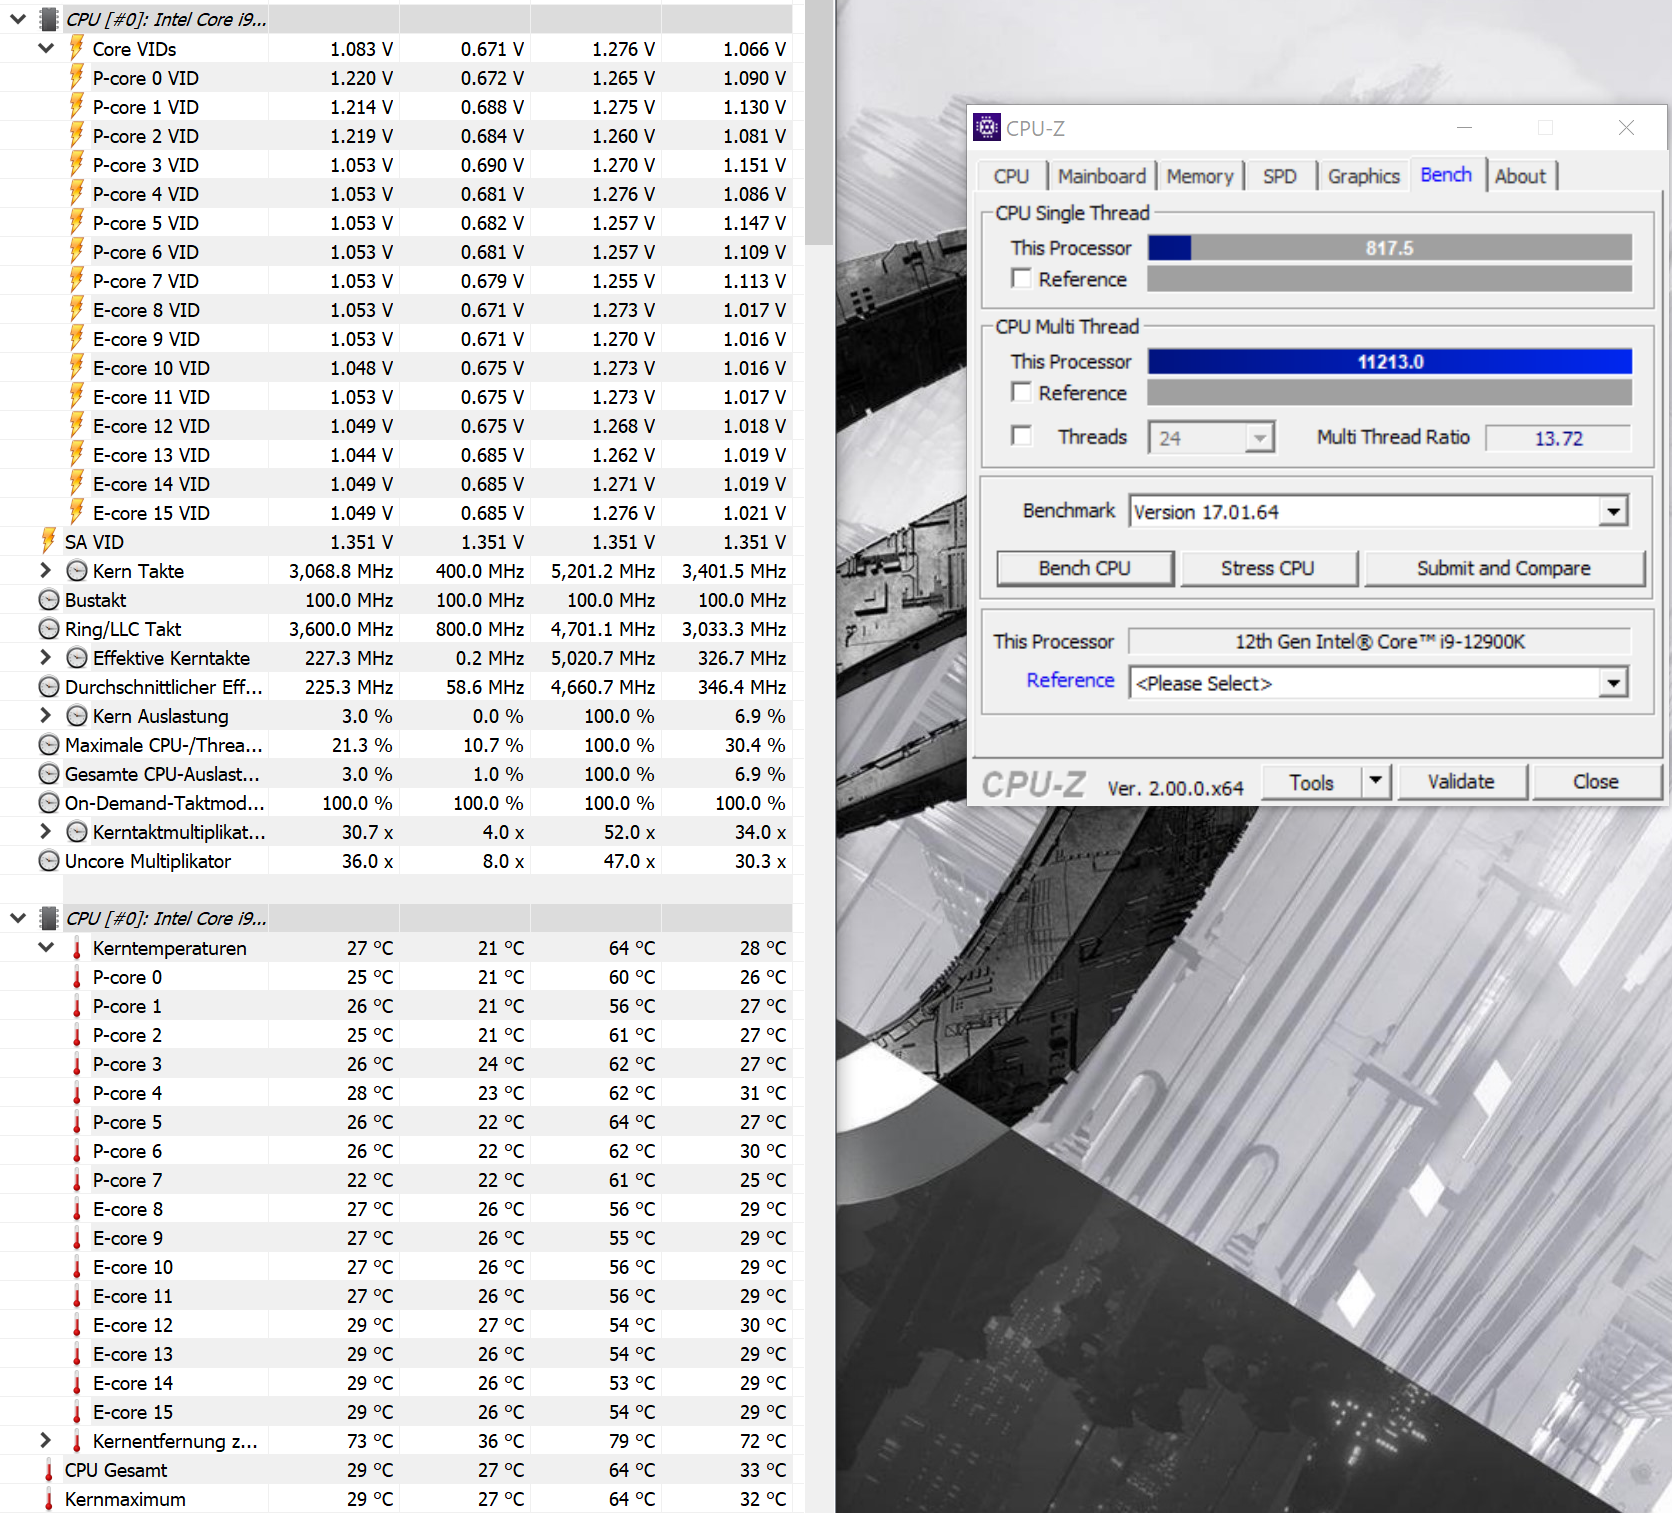Click the thermometer icon beside P-core 0 temperature
The image size is (1672, 1513).
pos(76,977)
